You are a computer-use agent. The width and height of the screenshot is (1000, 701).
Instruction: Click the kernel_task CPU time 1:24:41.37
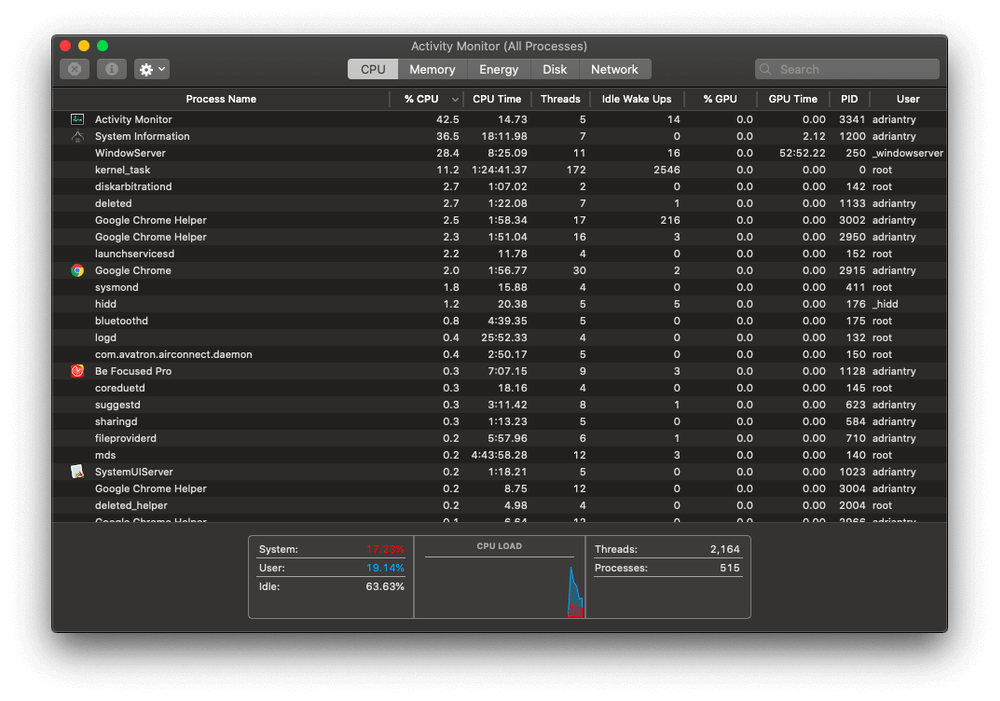click(x=499, y=170)
